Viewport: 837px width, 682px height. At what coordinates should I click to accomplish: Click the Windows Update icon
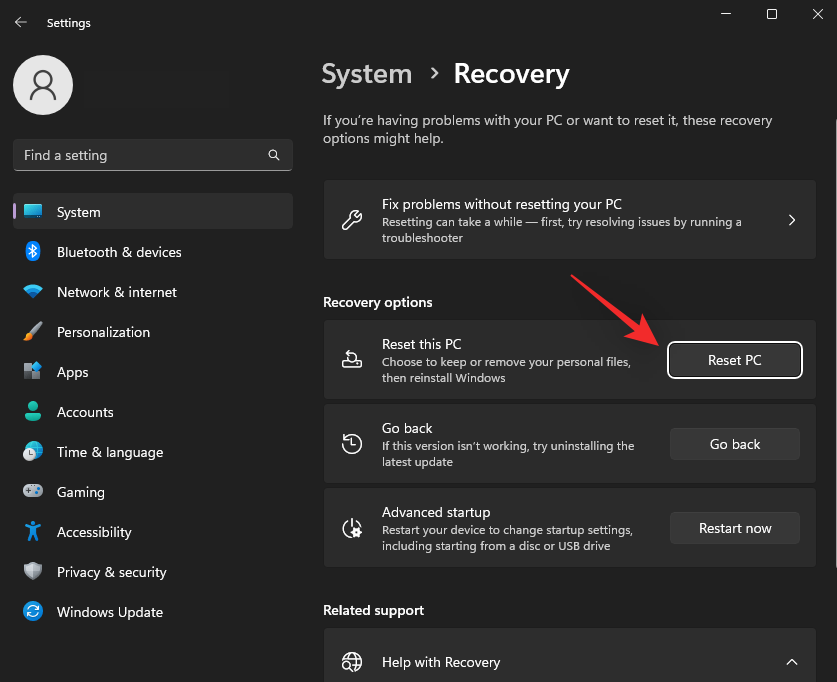point(32,612)
